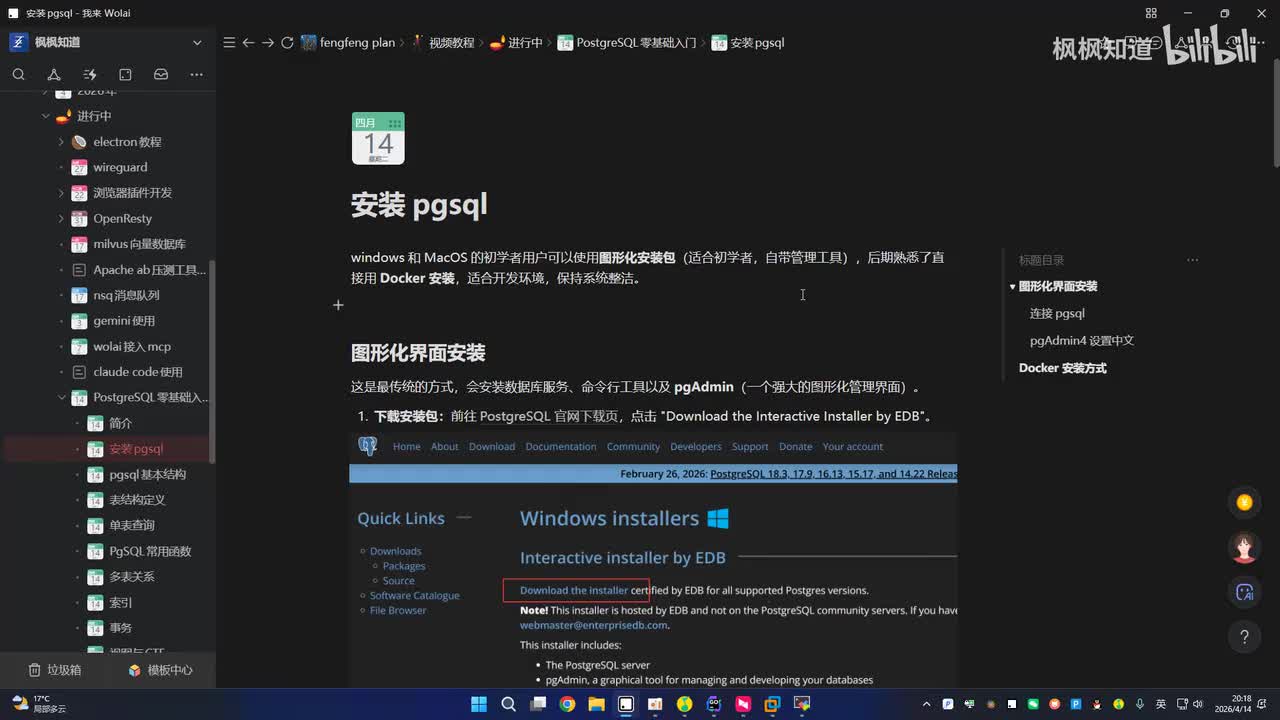Collapse 图形化界面安装 outline section
Image resolution: width=1280 pixels, height=720 pixels.
(x=1012, y=287)
